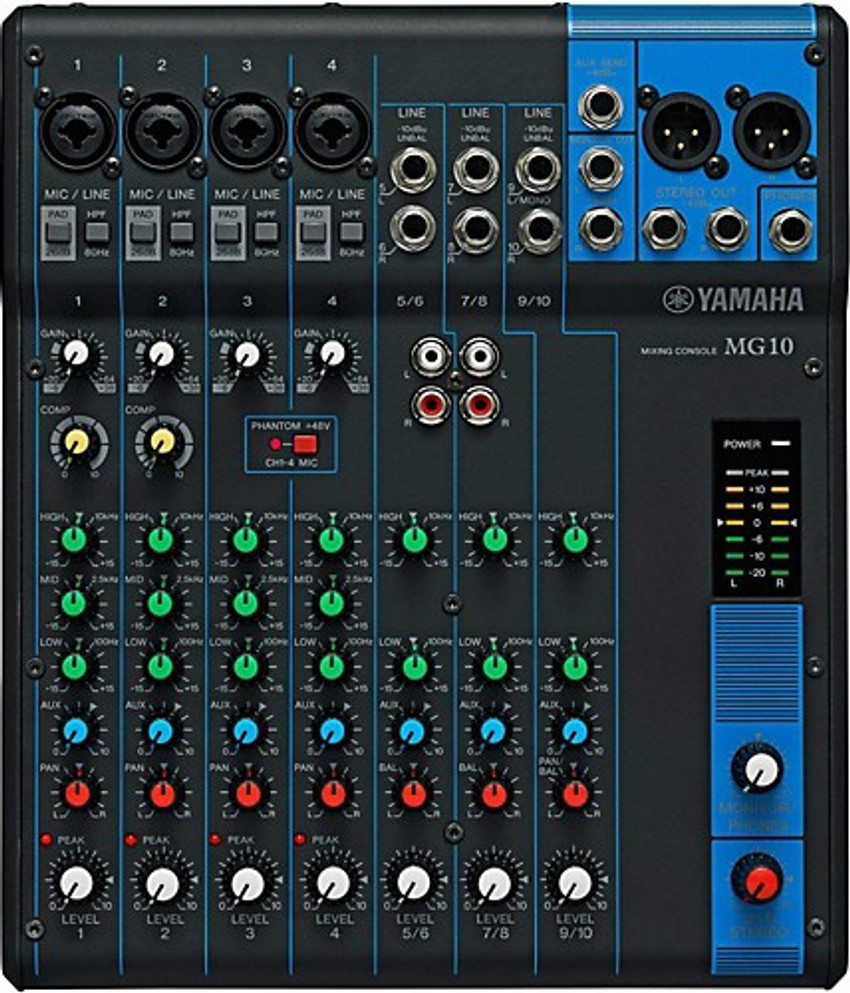Click the LEVEL 2 knob
The height and width of the screenshot is (993, 850).
163,883
